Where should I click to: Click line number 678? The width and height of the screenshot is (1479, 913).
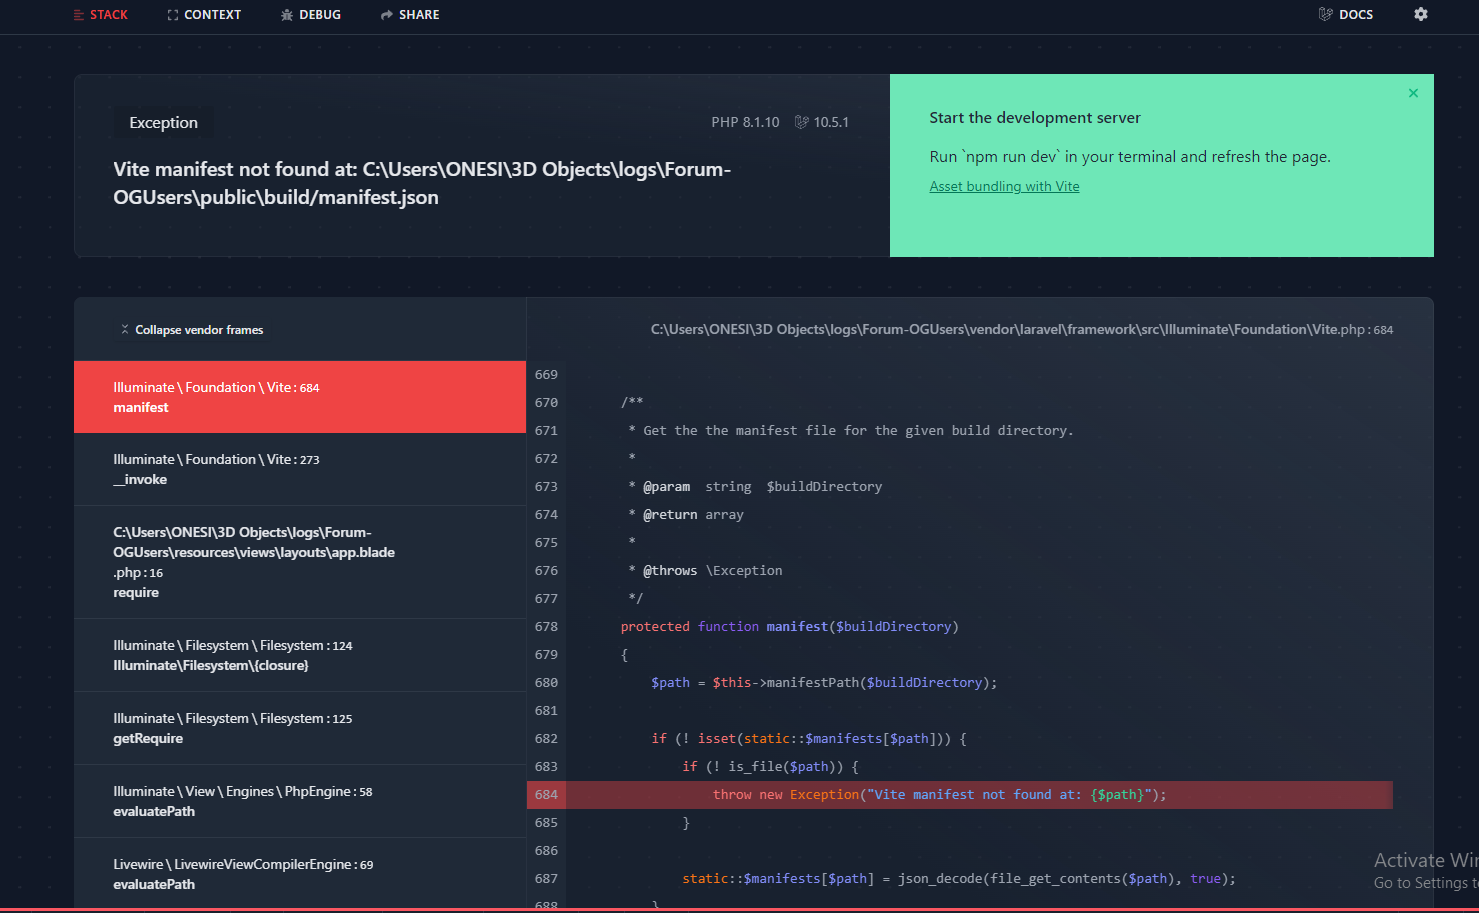[546, 627]
